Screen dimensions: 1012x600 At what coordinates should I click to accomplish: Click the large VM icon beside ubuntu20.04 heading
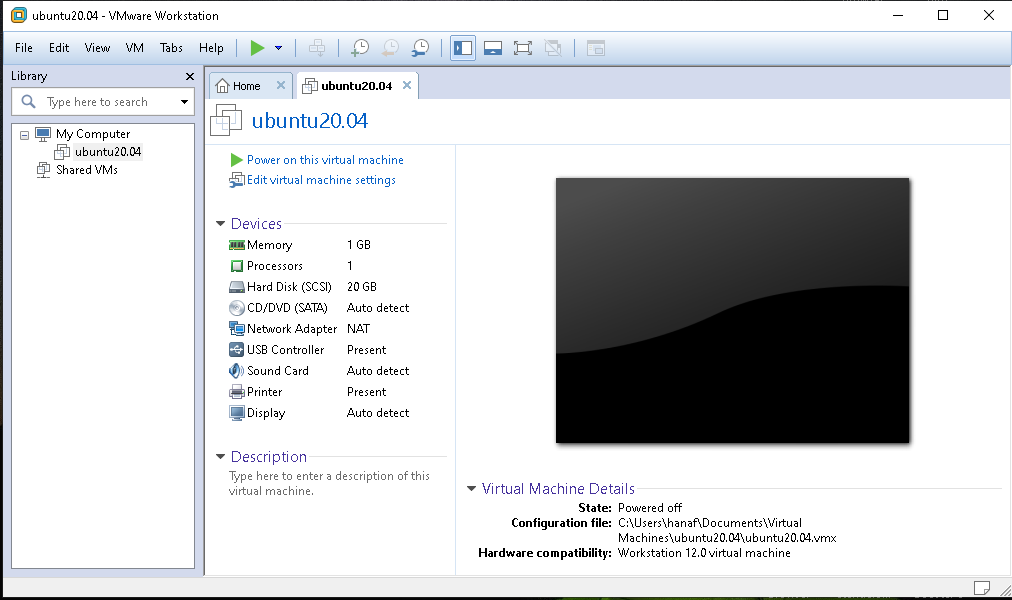point(226,120)
